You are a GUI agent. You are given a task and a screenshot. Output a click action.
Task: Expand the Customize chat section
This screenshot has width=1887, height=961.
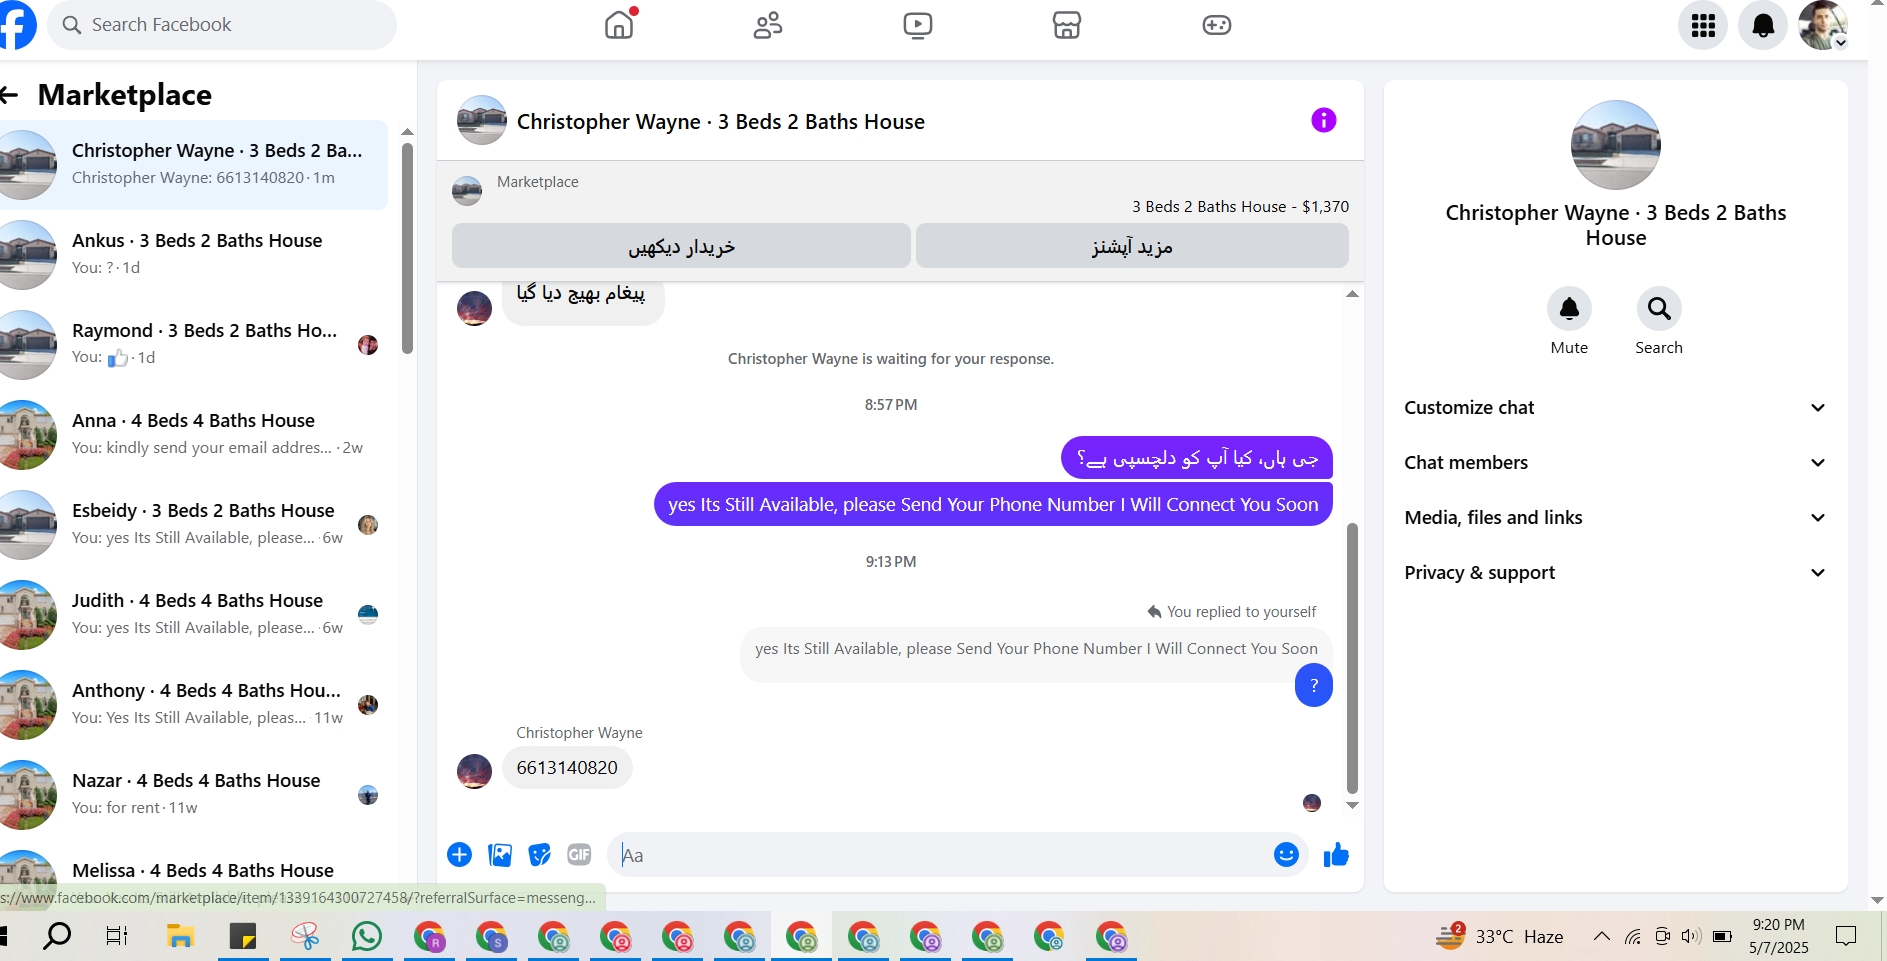click(x=1615, y=407)
